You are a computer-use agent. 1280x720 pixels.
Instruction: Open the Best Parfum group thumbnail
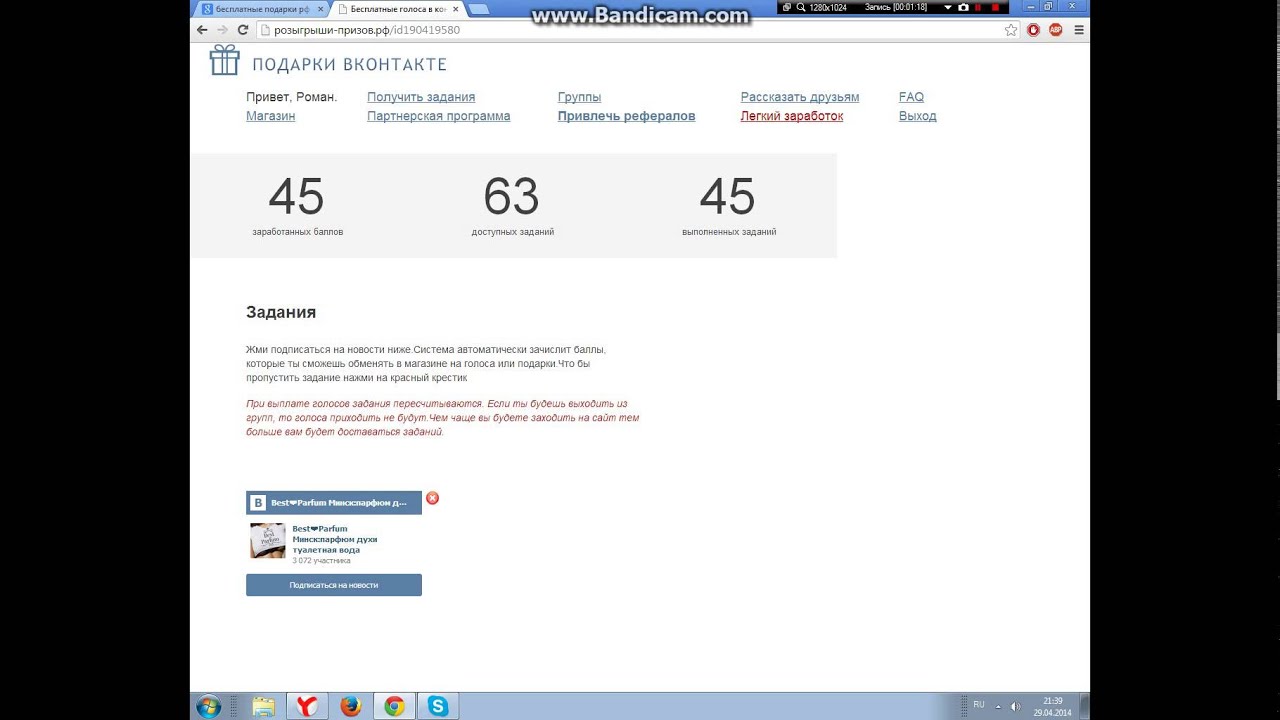click(x=268, y=540)
